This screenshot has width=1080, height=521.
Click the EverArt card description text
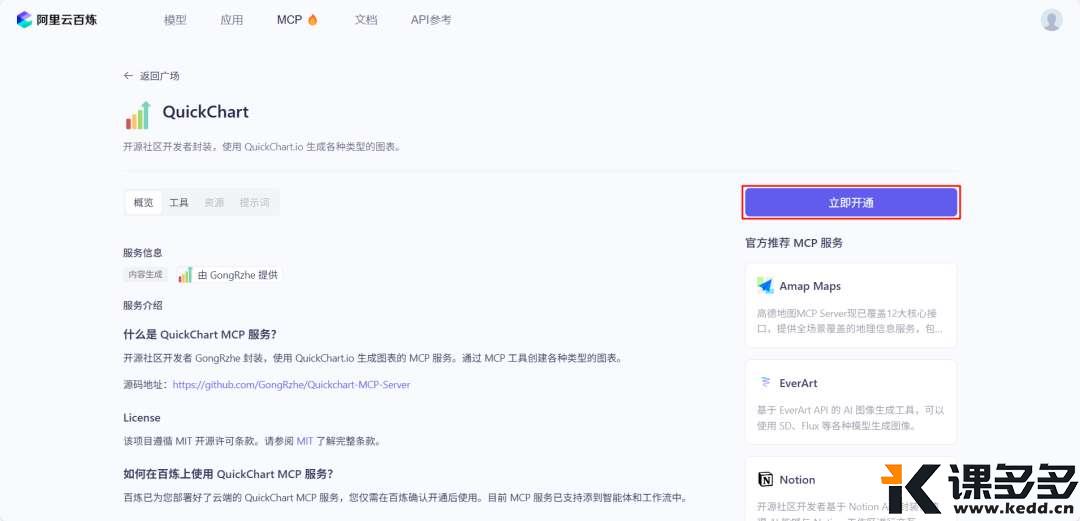(850, 418)
